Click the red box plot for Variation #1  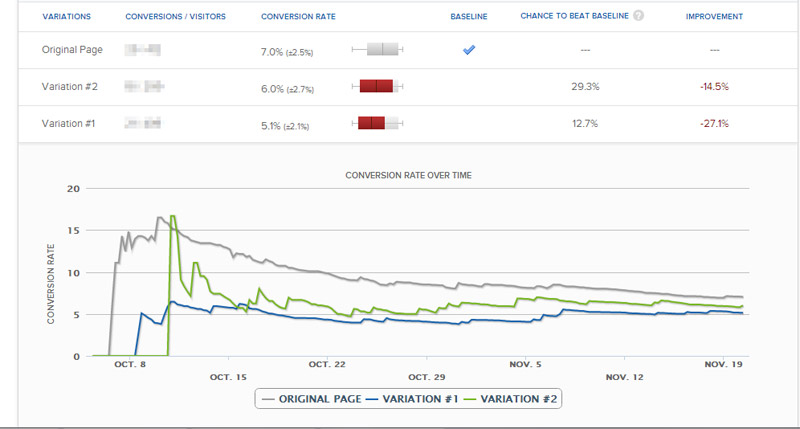372,124
